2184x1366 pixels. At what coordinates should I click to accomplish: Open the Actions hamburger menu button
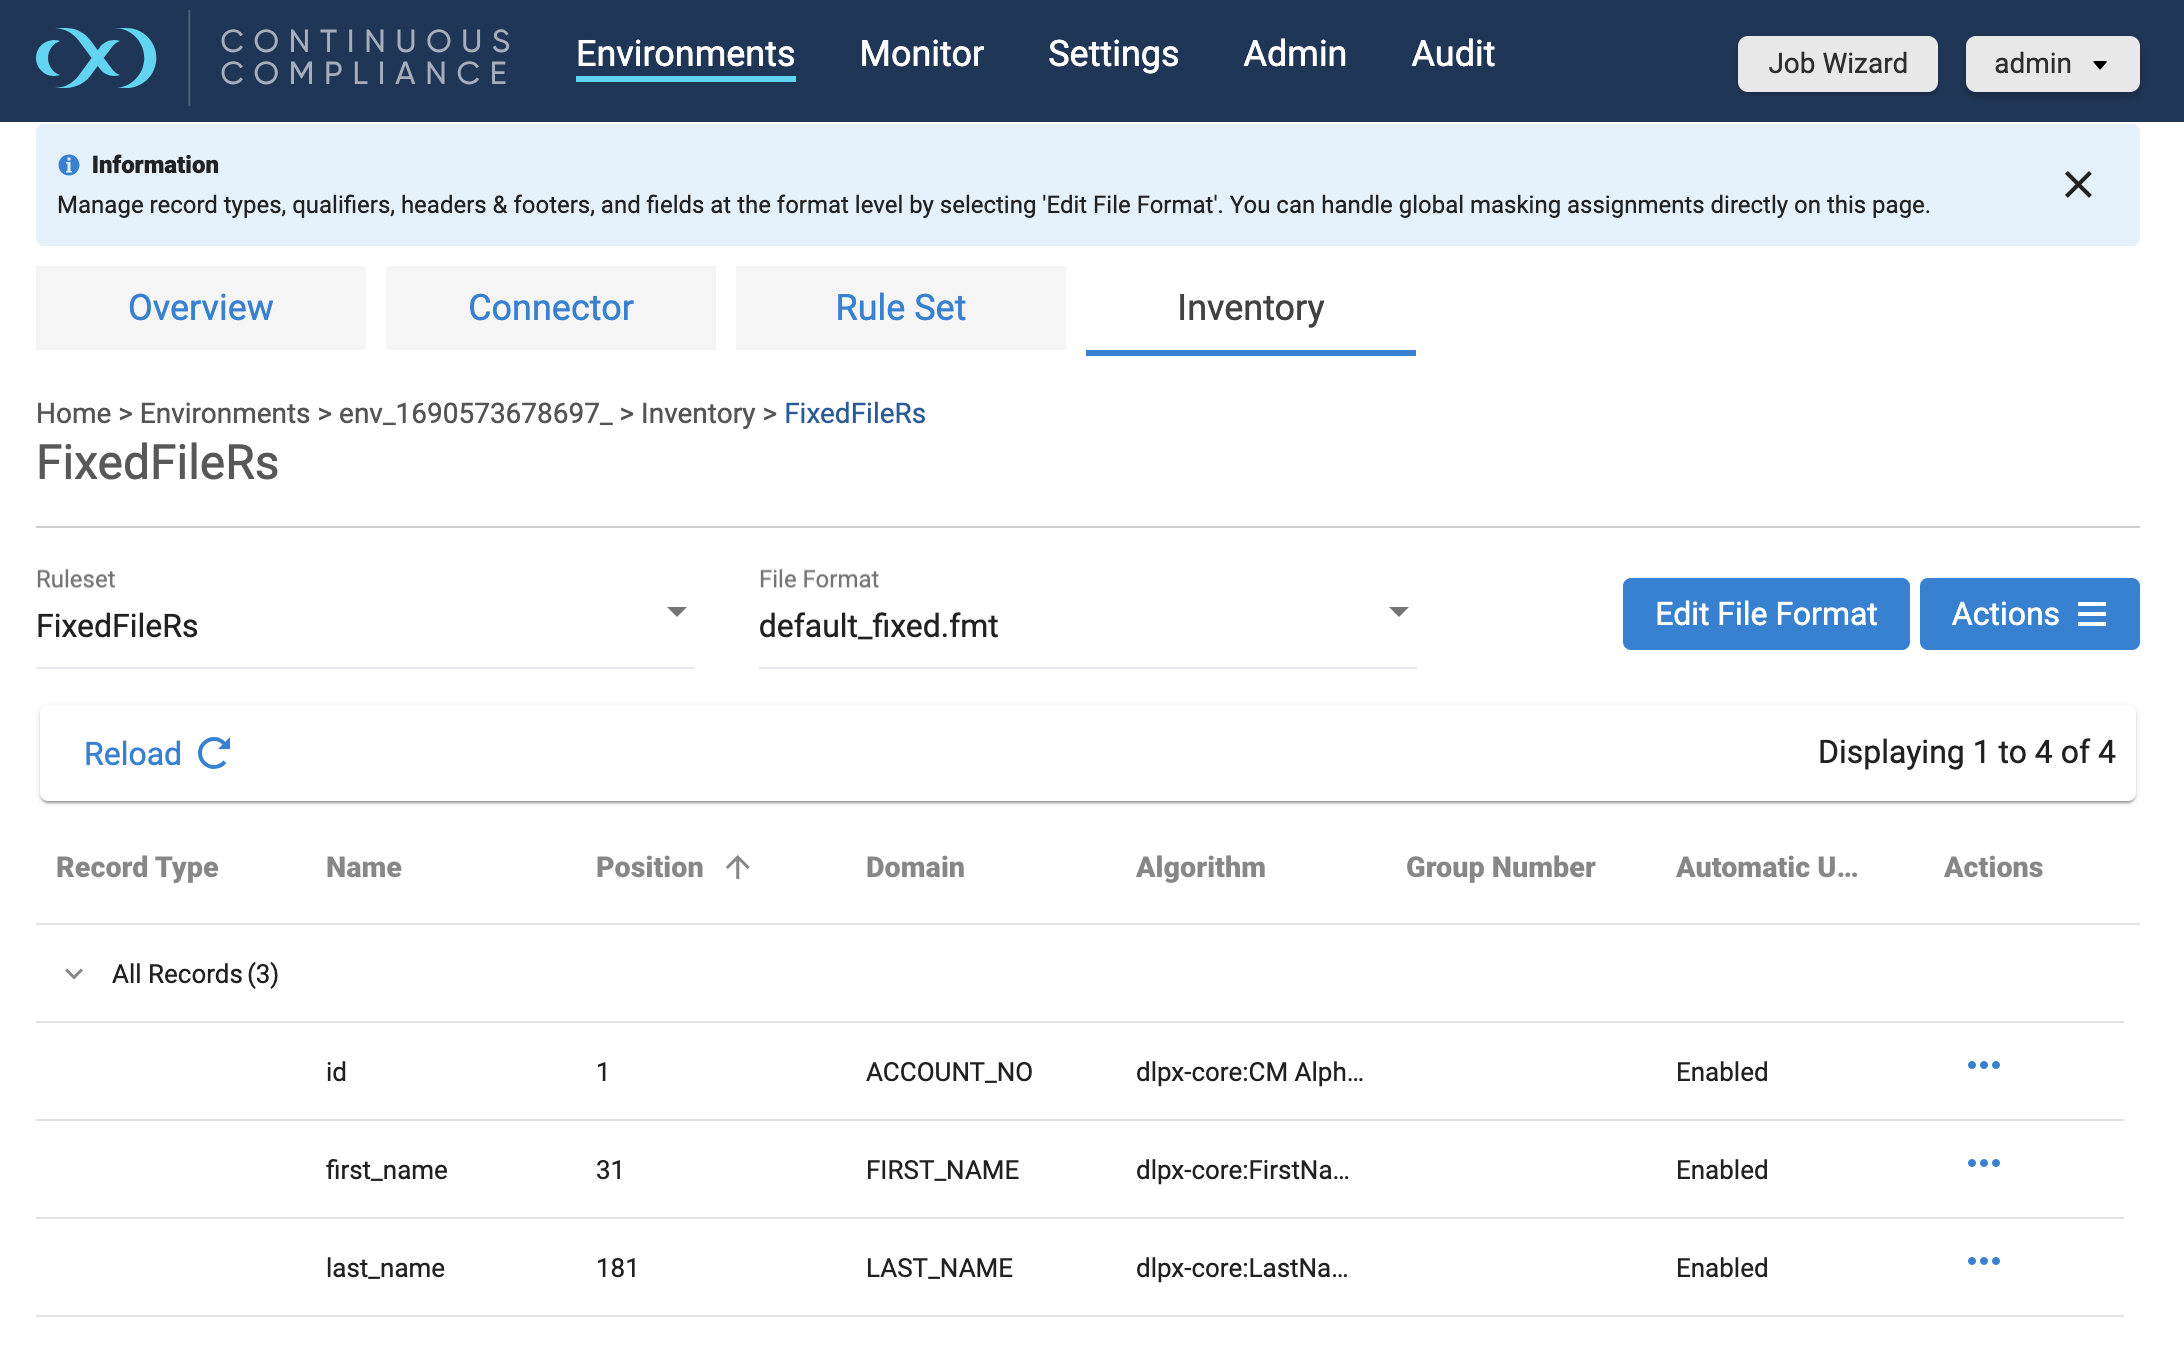click(x=2029, y=614)
